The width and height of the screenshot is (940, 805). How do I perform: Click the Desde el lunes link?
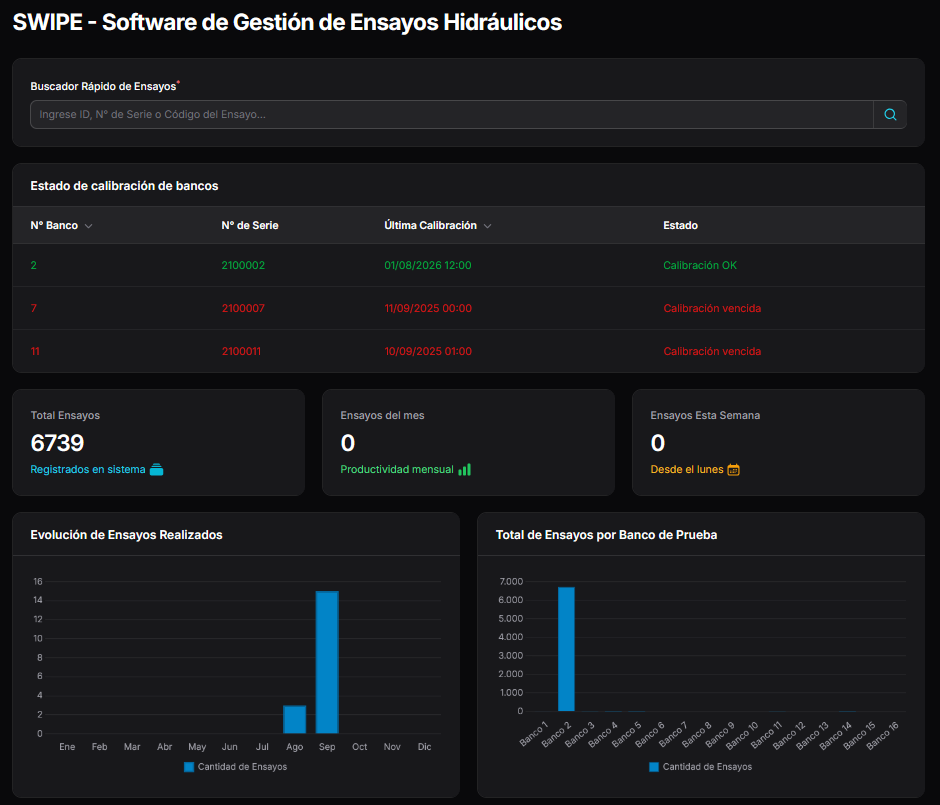(x=687, y=469)
